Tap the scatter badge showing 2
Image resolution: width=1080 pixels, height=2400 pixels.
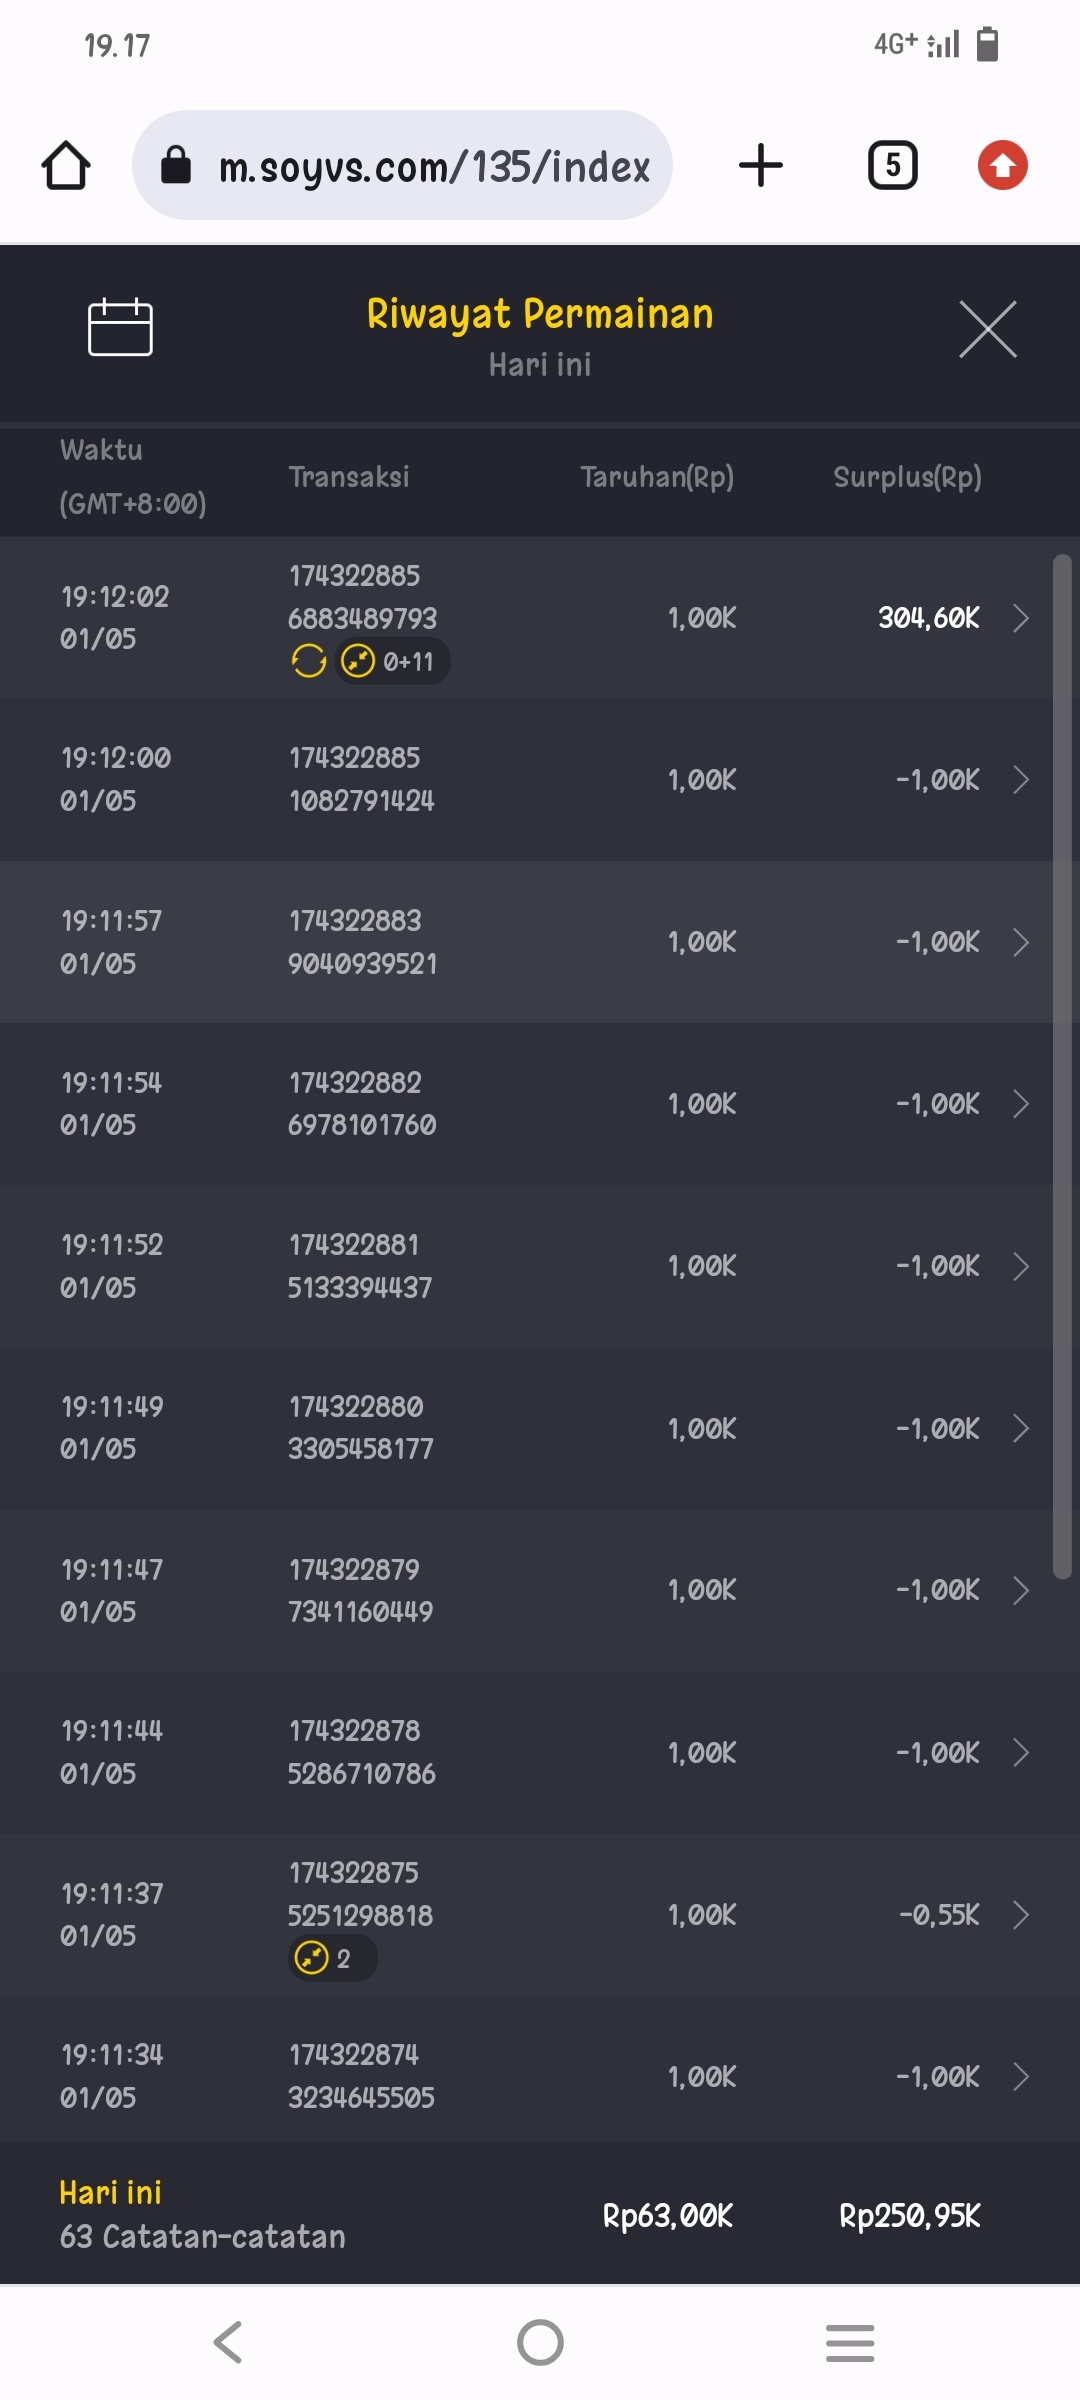[x=331, y=1958]
